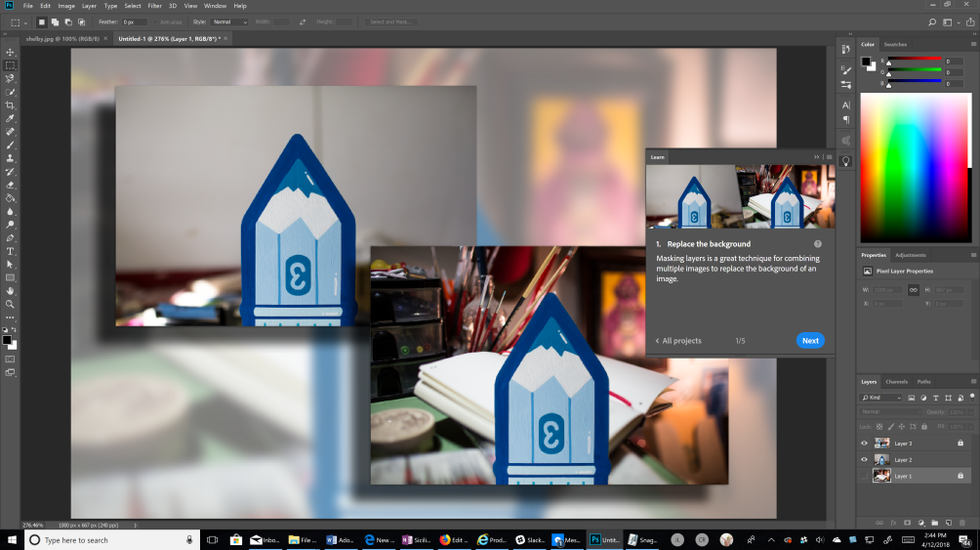Screen dimensions: 980x550
Task: Hide Layer 2 using its eye icon
Action: tap(864, 459)
